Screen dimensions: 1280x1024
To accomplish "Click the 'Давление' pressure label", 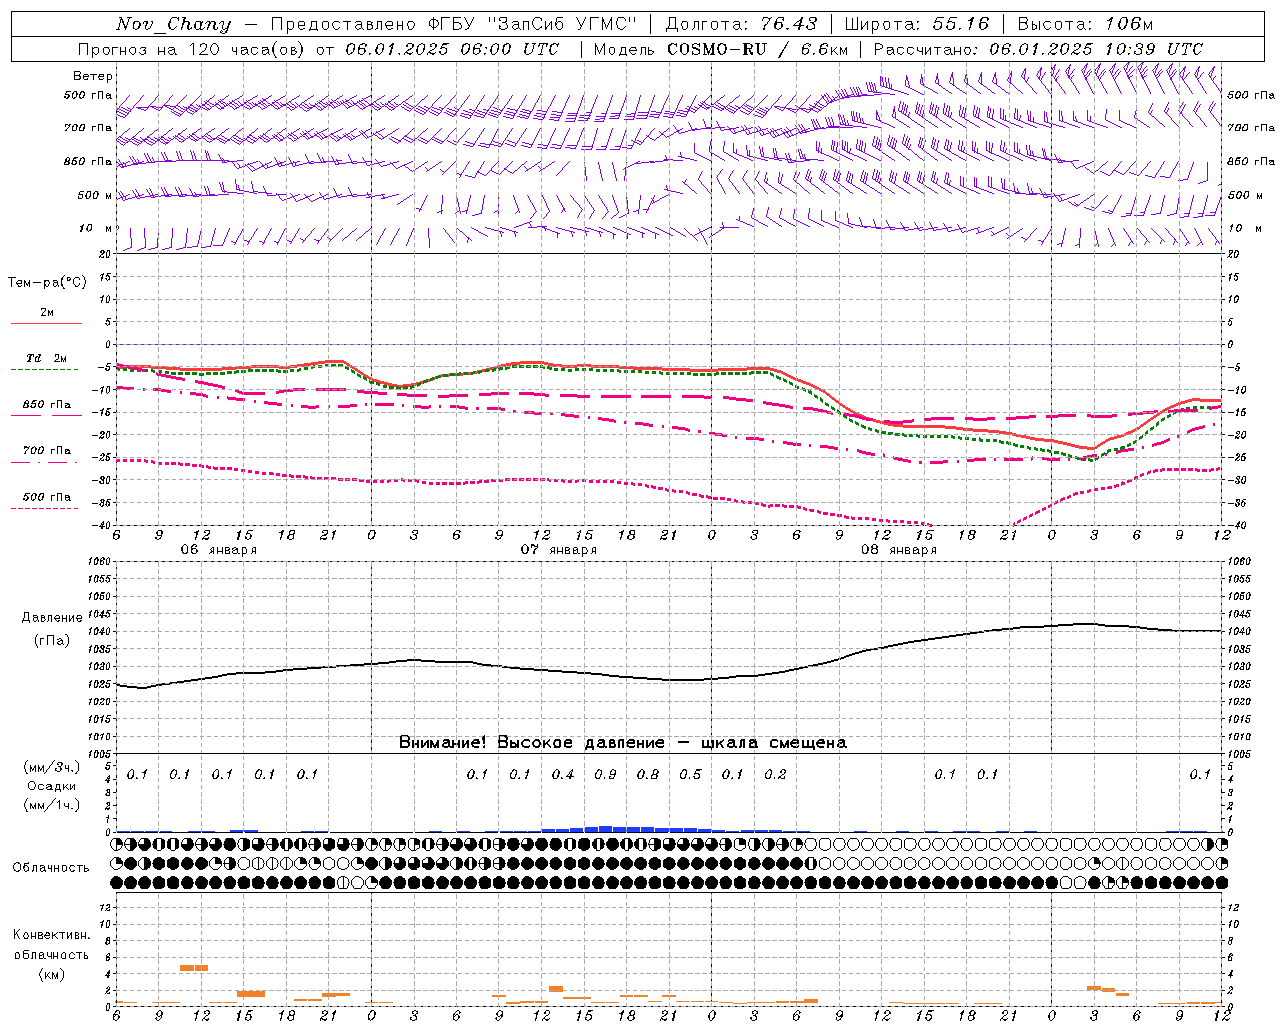I will tap(52, 618).
